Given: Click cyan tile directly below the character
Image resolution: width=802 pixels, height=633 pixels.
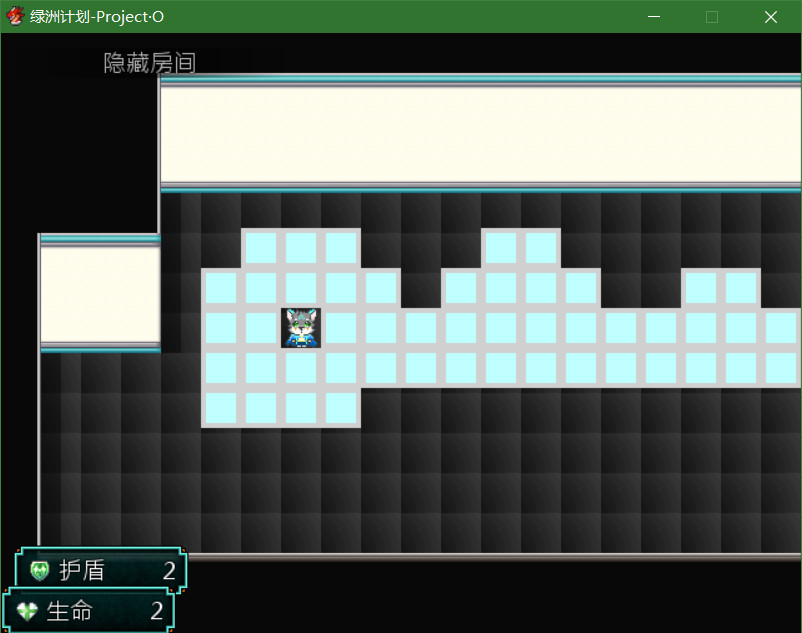Looking at the screenshot, I should coord(301,368).
